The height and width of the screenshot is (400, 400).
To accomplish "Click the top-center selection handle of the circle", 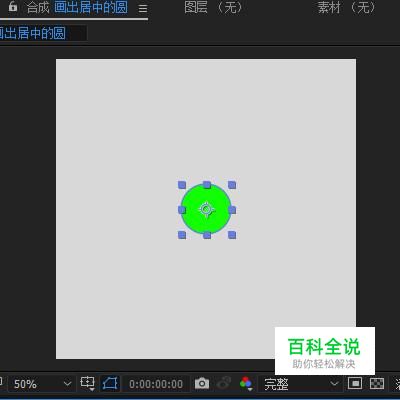I will click(x=207, y=185).
